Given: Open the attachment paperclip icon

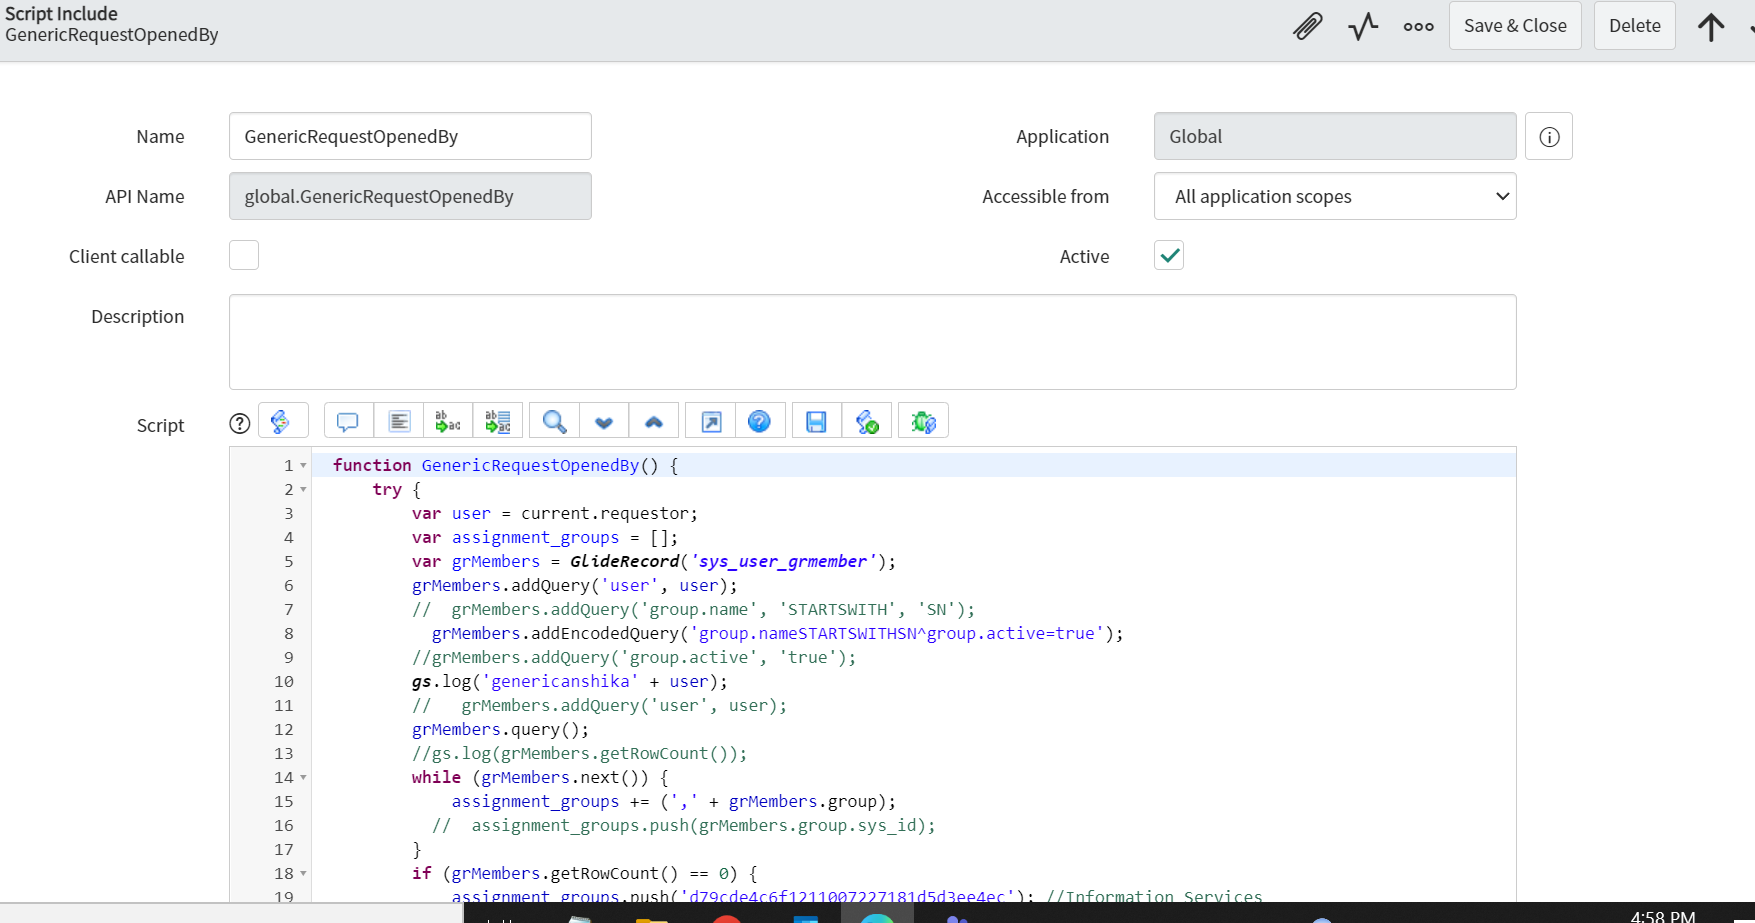Looking at the screenshot, I should 1307,26.
